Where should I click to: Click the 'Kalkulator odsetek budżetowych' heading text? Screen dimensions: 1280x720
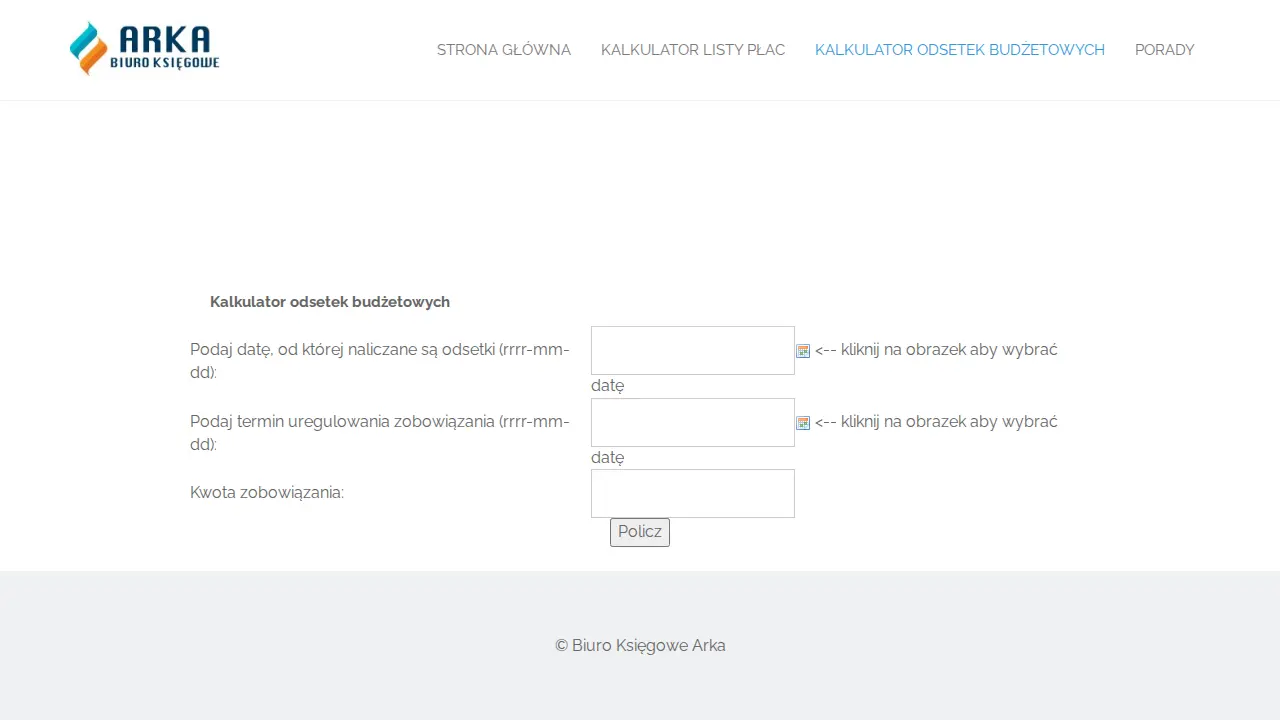330,302
